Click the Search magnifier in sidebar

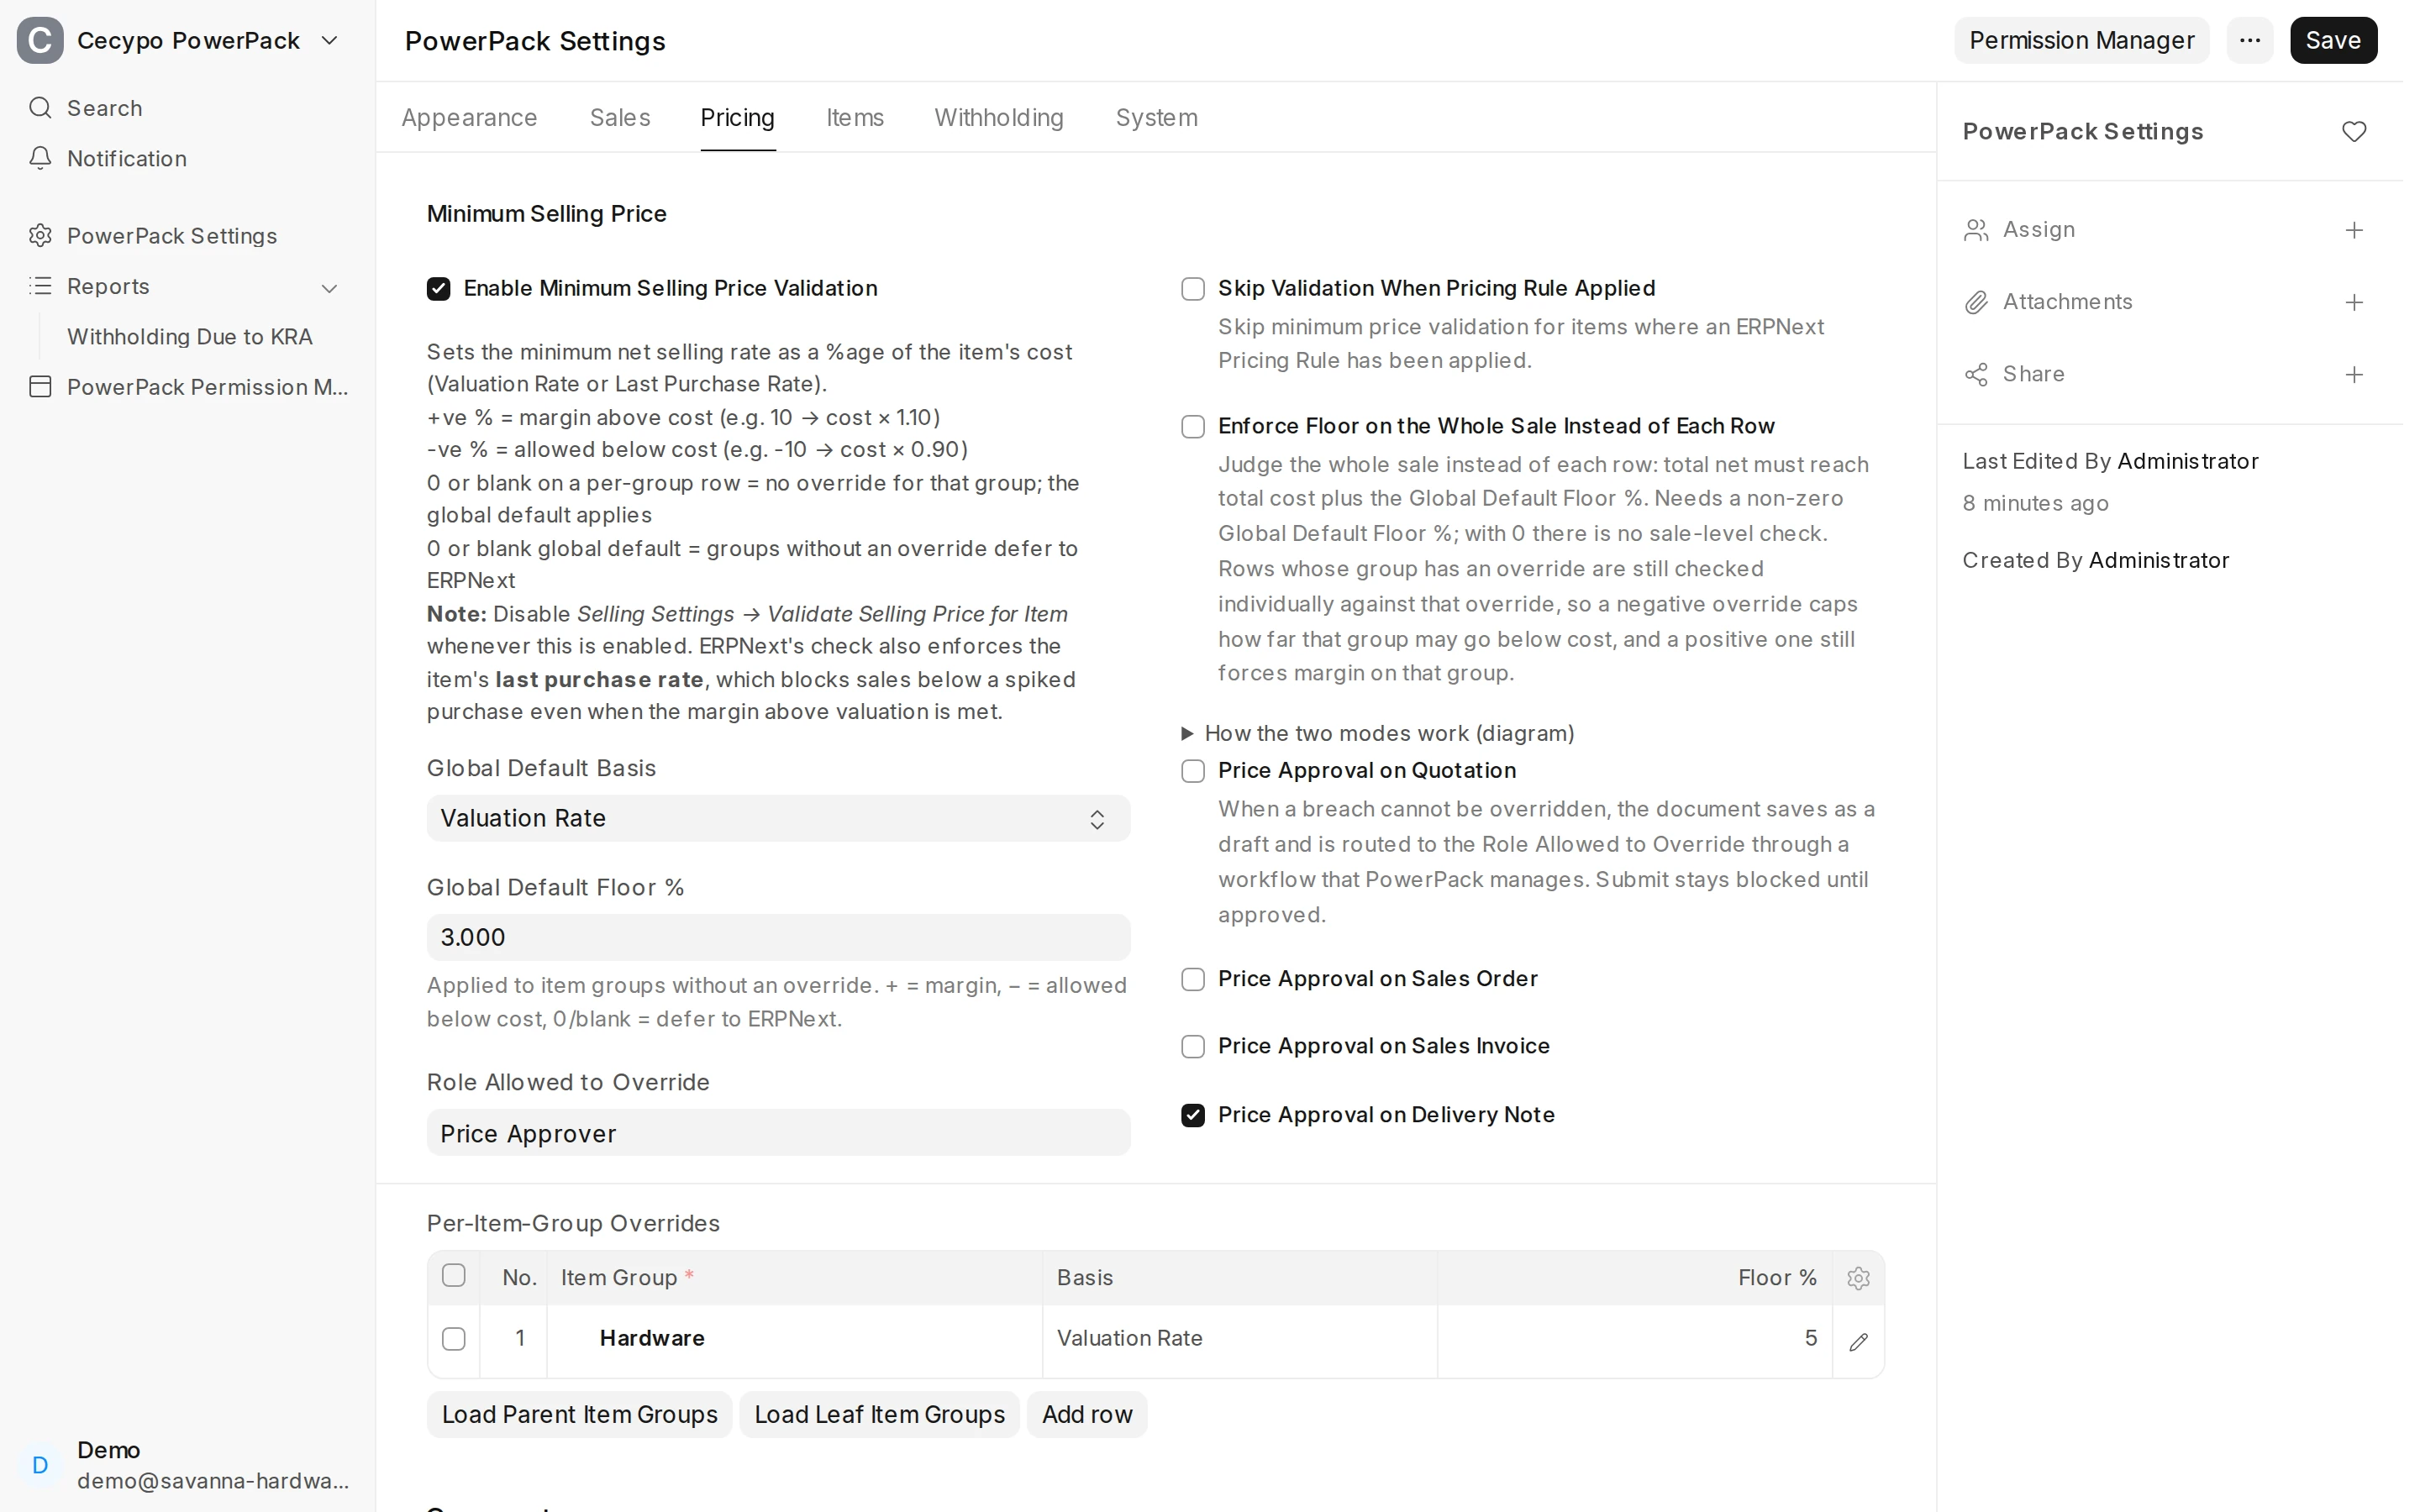pyautogui.click(x=40, y=108)
